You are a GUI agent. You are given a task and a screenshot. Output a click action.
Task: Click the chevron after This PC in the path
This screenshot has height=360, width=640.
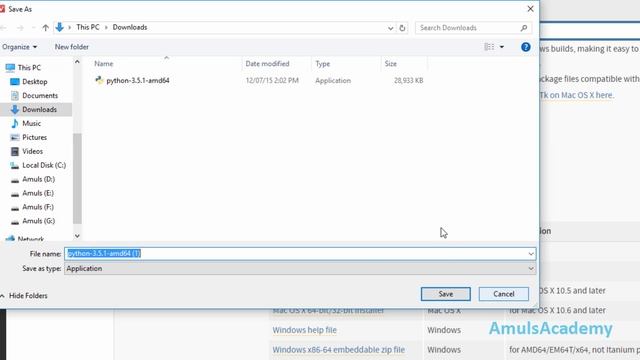click(x=106, y=27)
